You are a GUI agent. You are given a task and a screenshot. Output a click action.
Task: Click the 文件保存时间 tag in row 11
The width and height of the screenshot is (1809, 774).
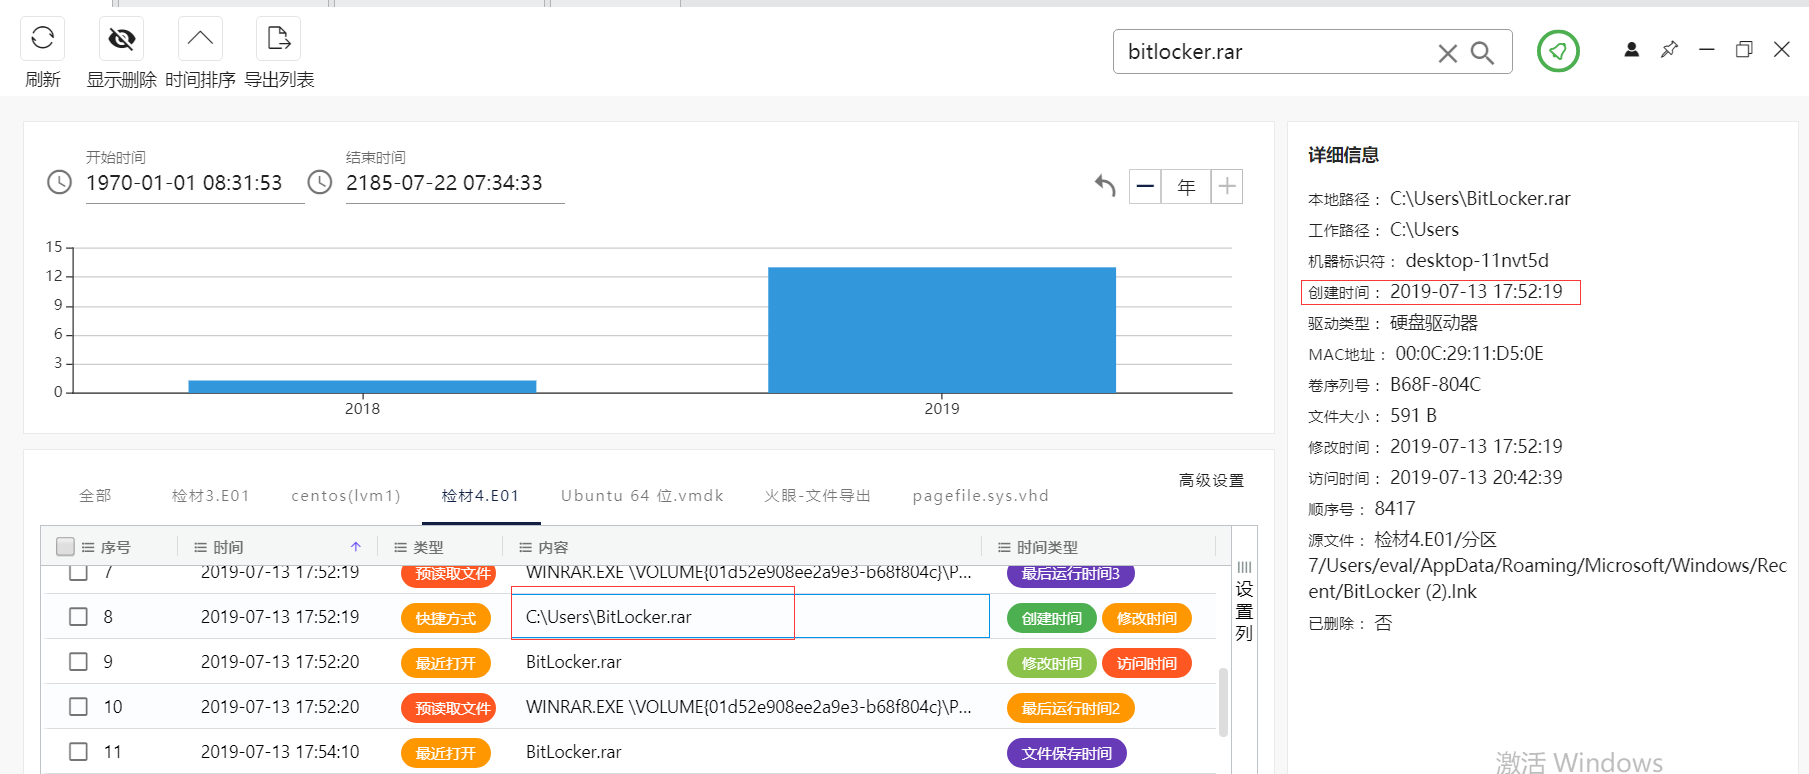[x=1067, y=753]
